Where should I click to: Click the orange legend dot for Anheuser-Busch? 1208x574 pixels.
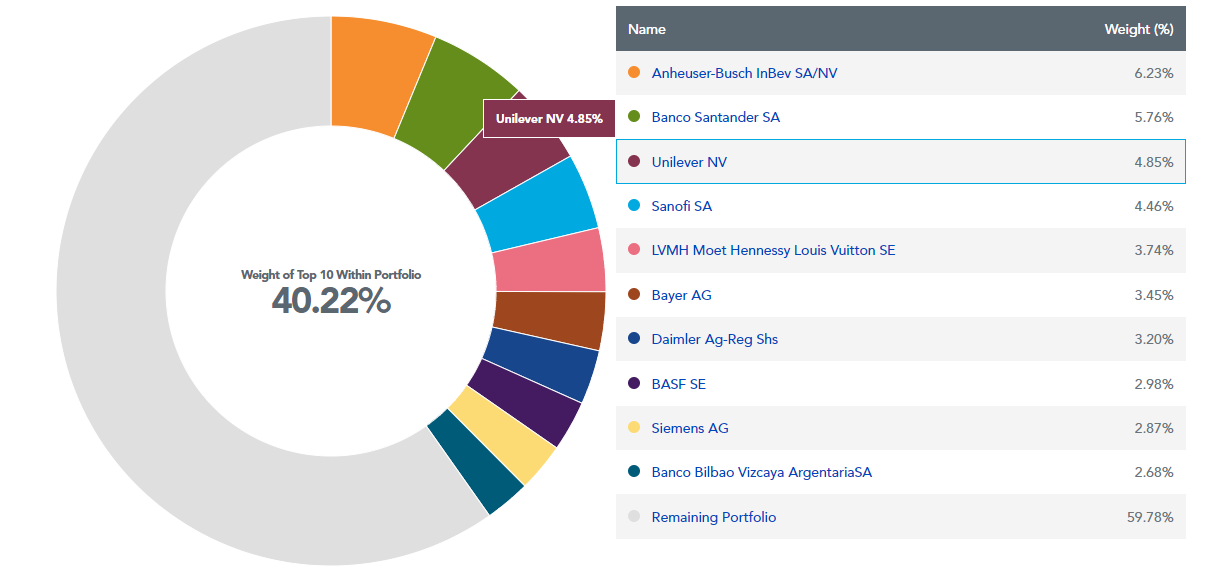[x=633, y=73]
